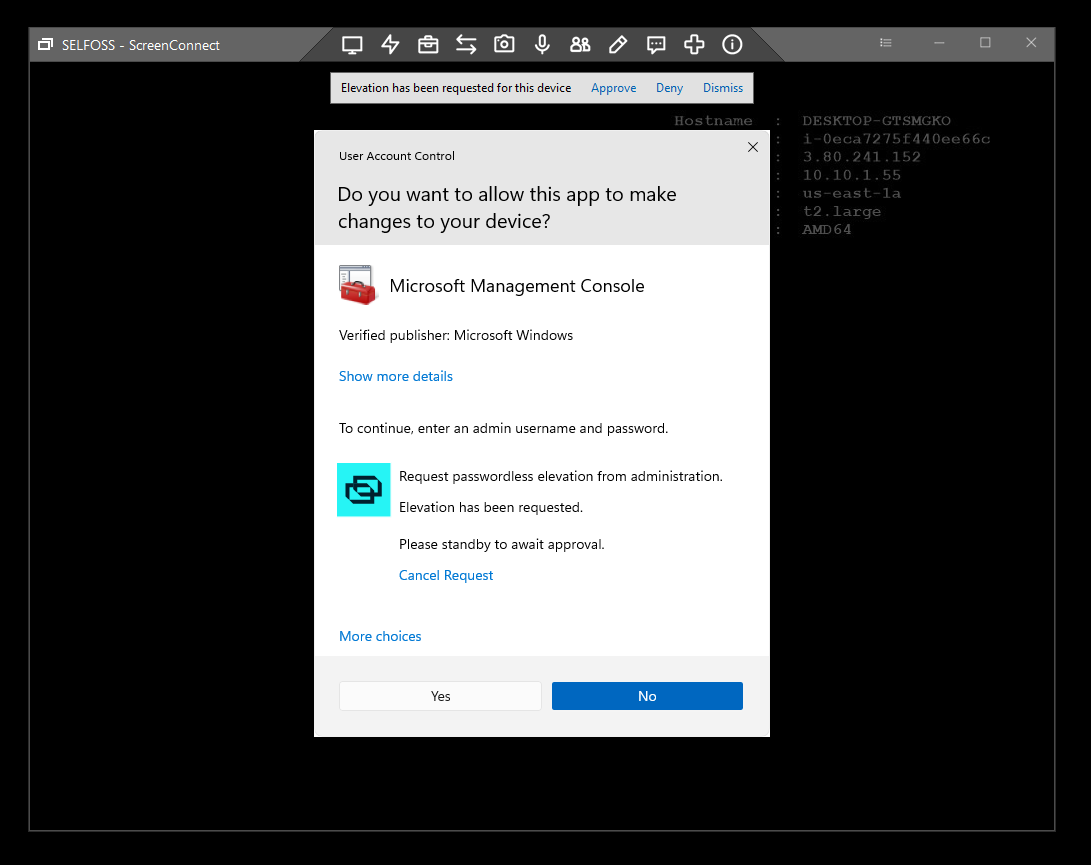Click the lightning bolt Essentials icon

(x=390, y=45)
